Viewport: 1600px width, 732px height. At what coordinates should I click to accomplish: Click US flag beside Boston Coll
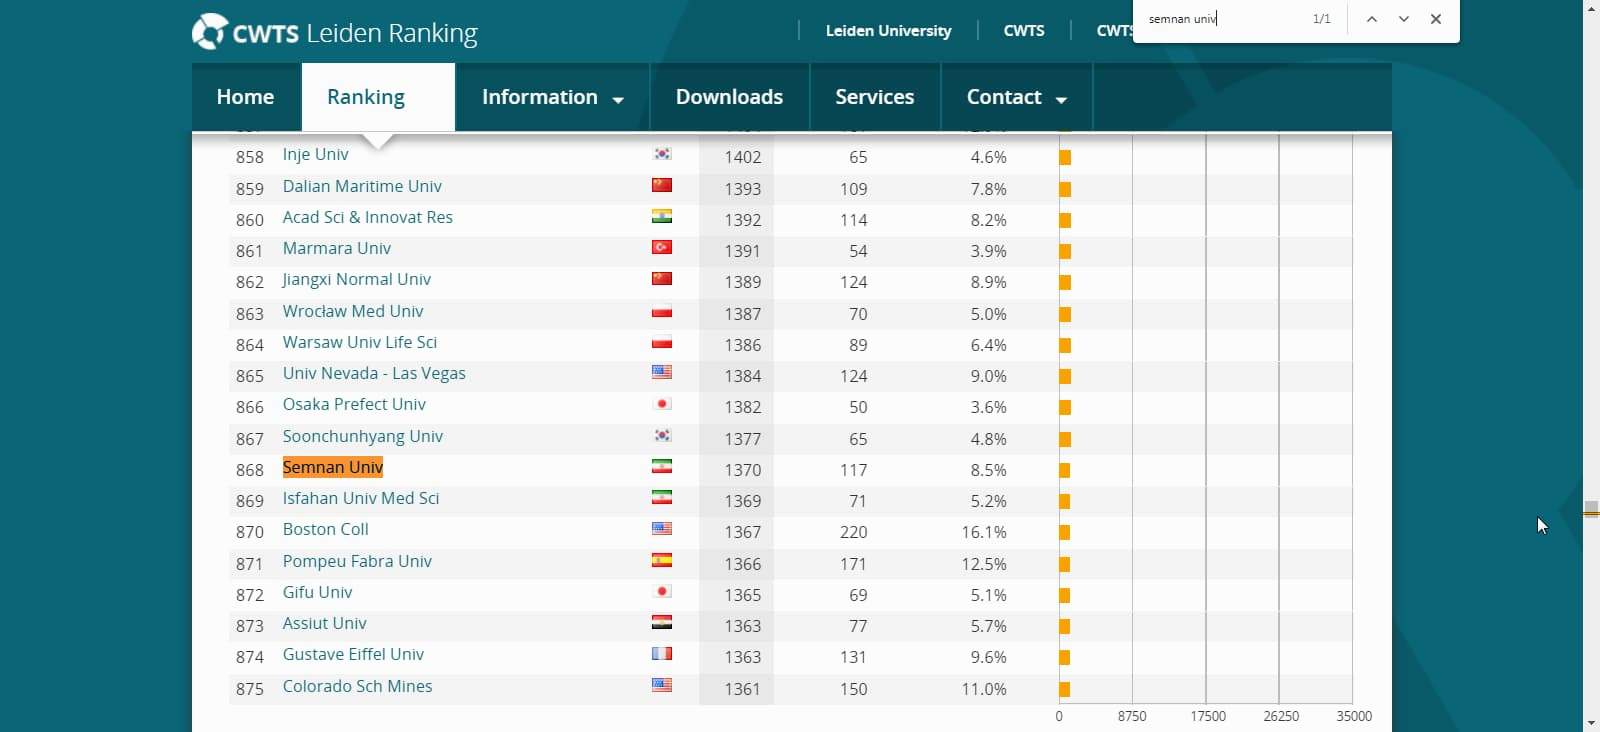coord(662,528)
